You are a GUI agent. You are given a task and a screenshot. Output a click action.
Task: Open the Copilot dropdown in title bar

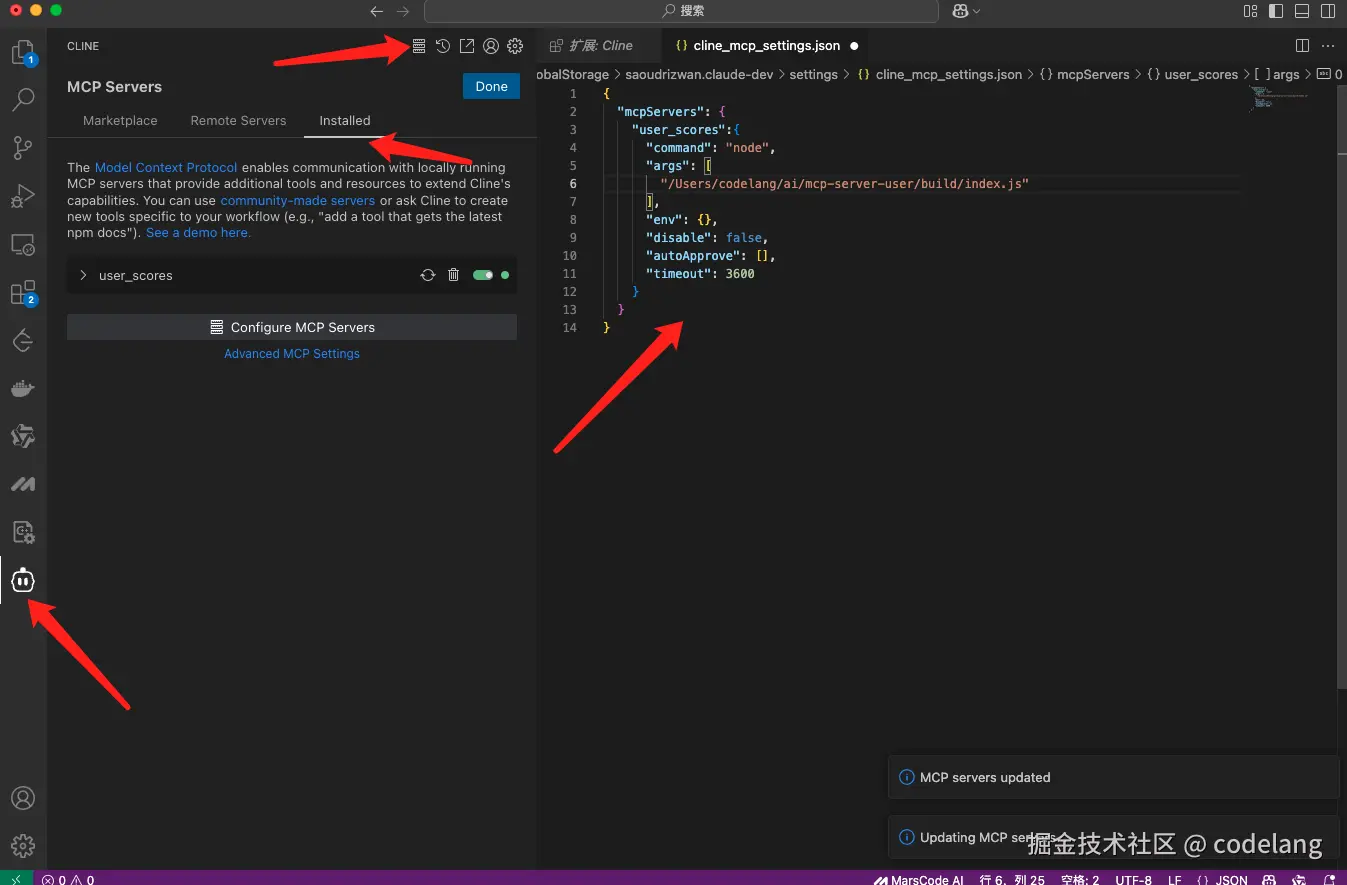coord(966,11)
